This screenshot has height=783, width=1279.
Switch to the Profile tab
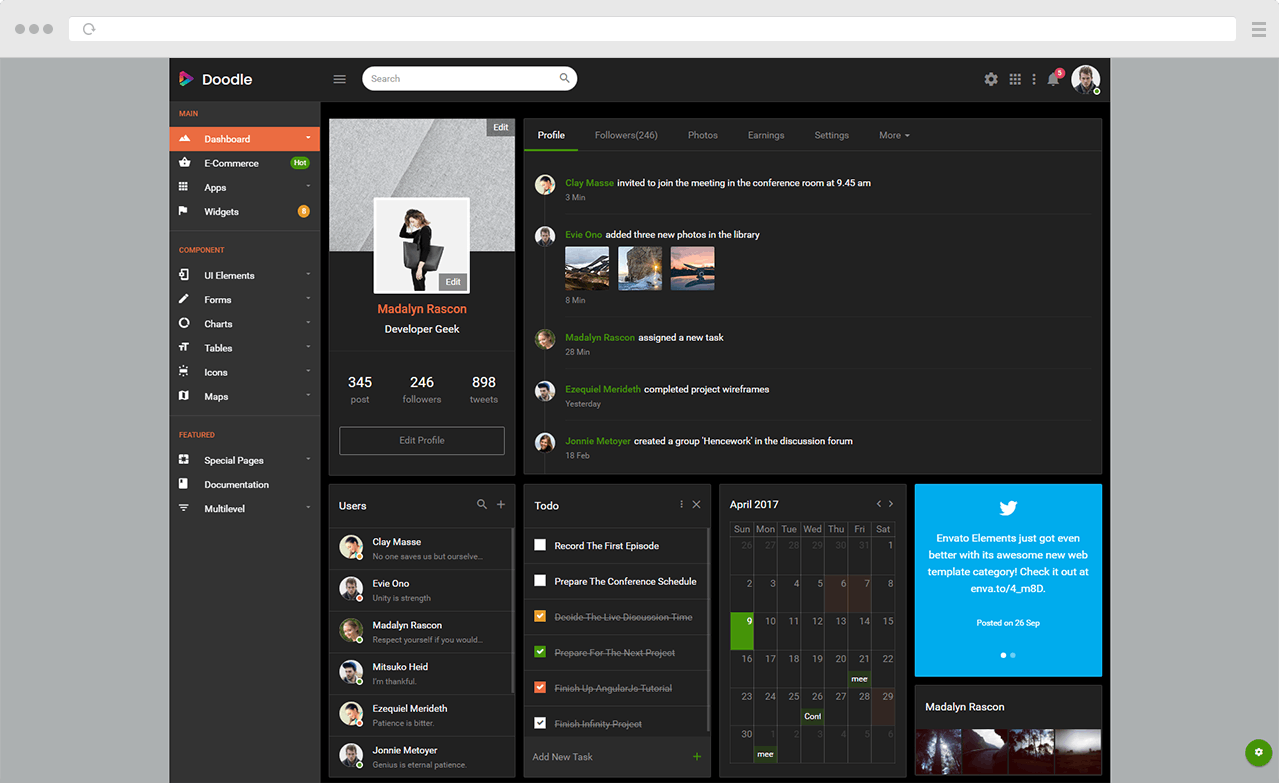pyautogui.click(x=551, y=135)
